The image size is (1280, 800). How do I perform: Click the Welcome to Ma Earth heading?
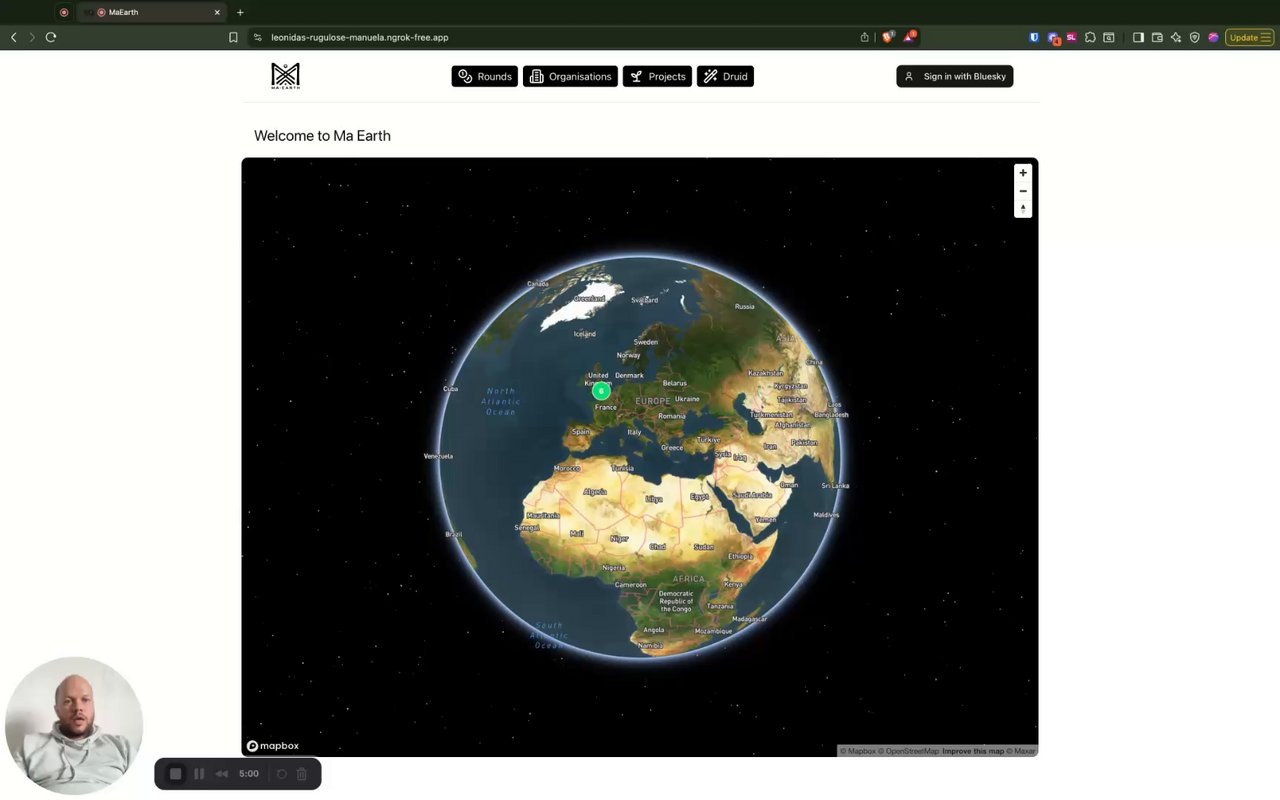(322, 136)
